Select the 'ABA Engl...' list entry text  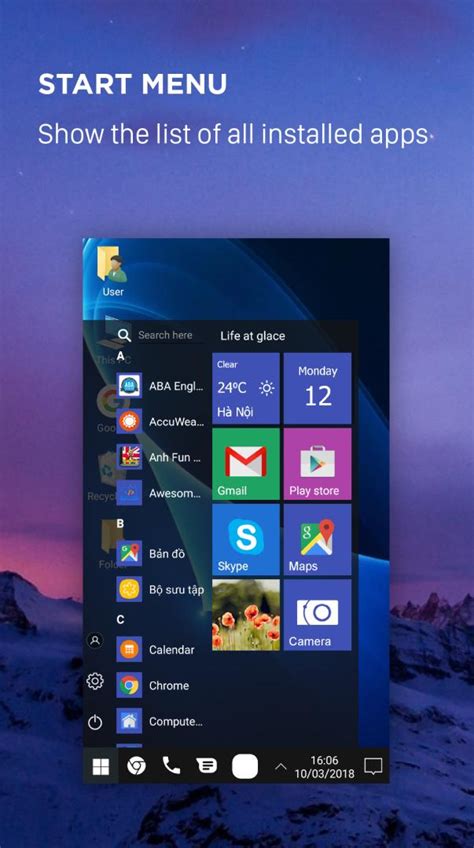(176, 386)
